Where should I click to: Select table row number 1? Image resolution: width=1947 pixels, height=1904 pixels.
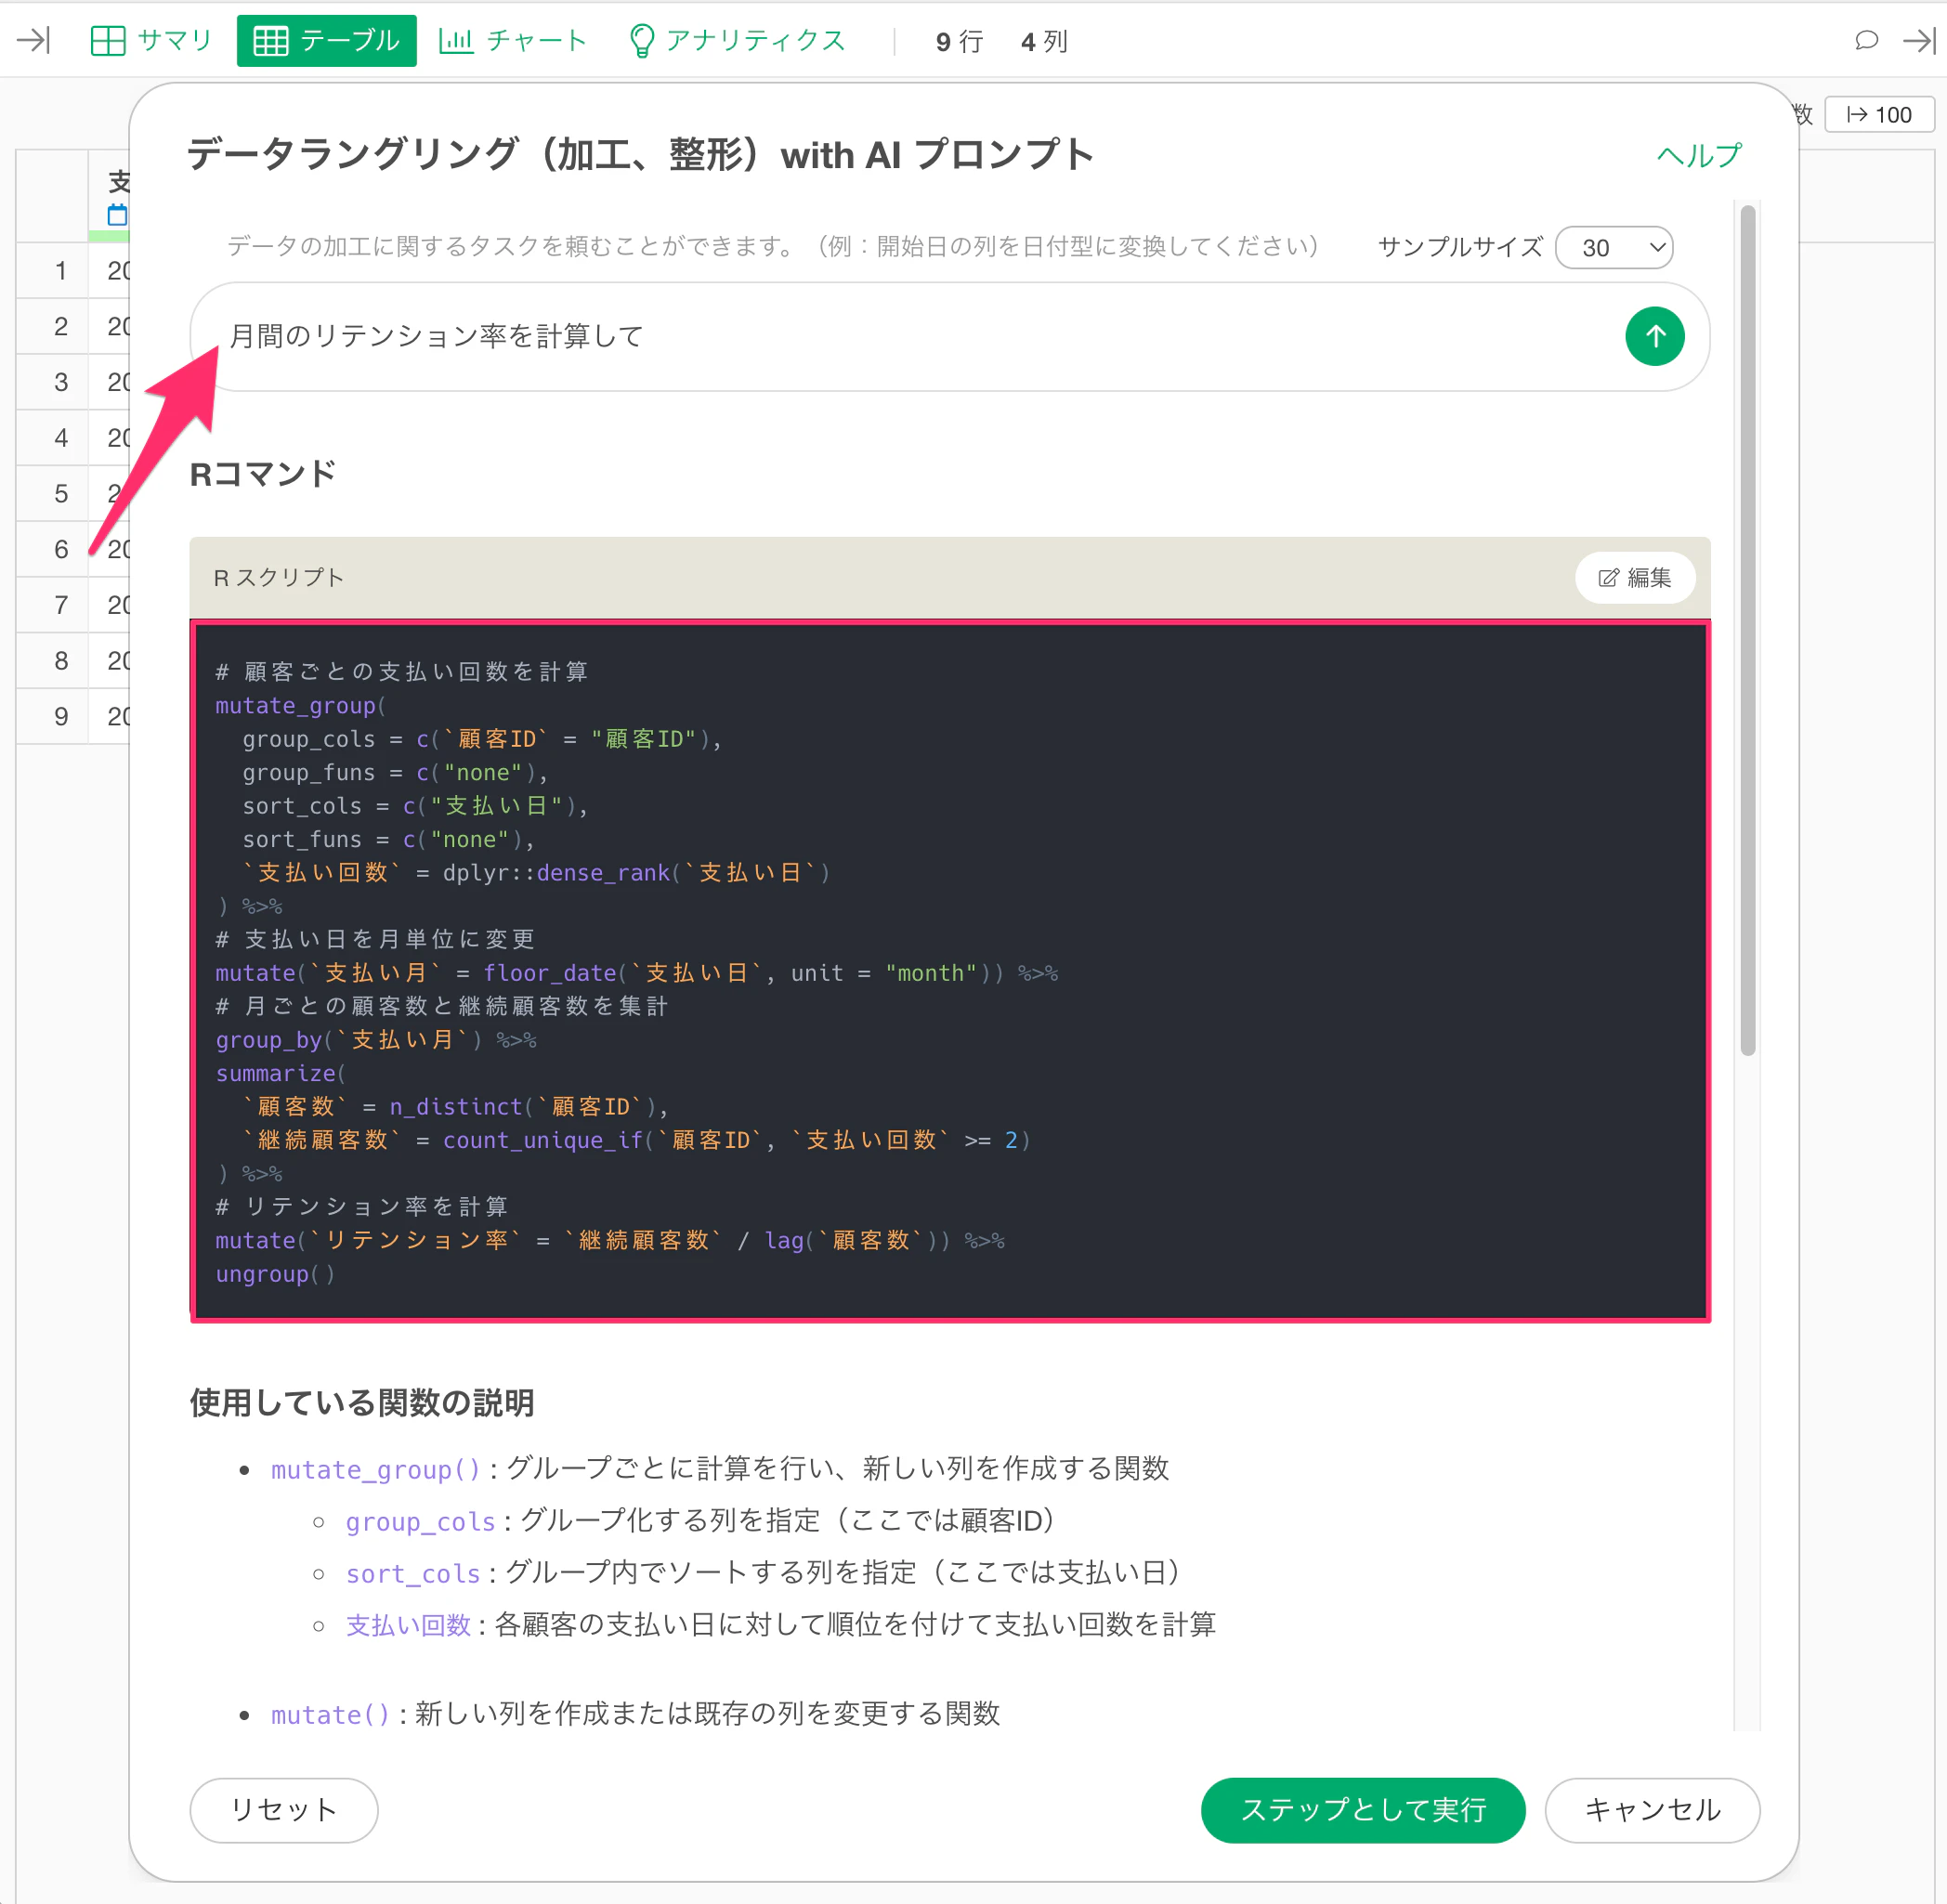coord(61,270)
